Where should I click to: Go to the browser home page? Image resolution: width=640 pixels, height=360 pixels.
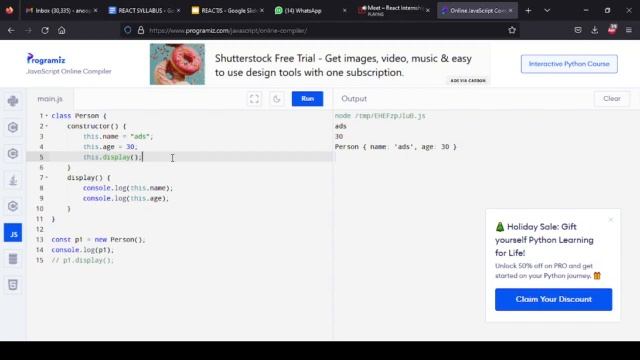[62, 30]
